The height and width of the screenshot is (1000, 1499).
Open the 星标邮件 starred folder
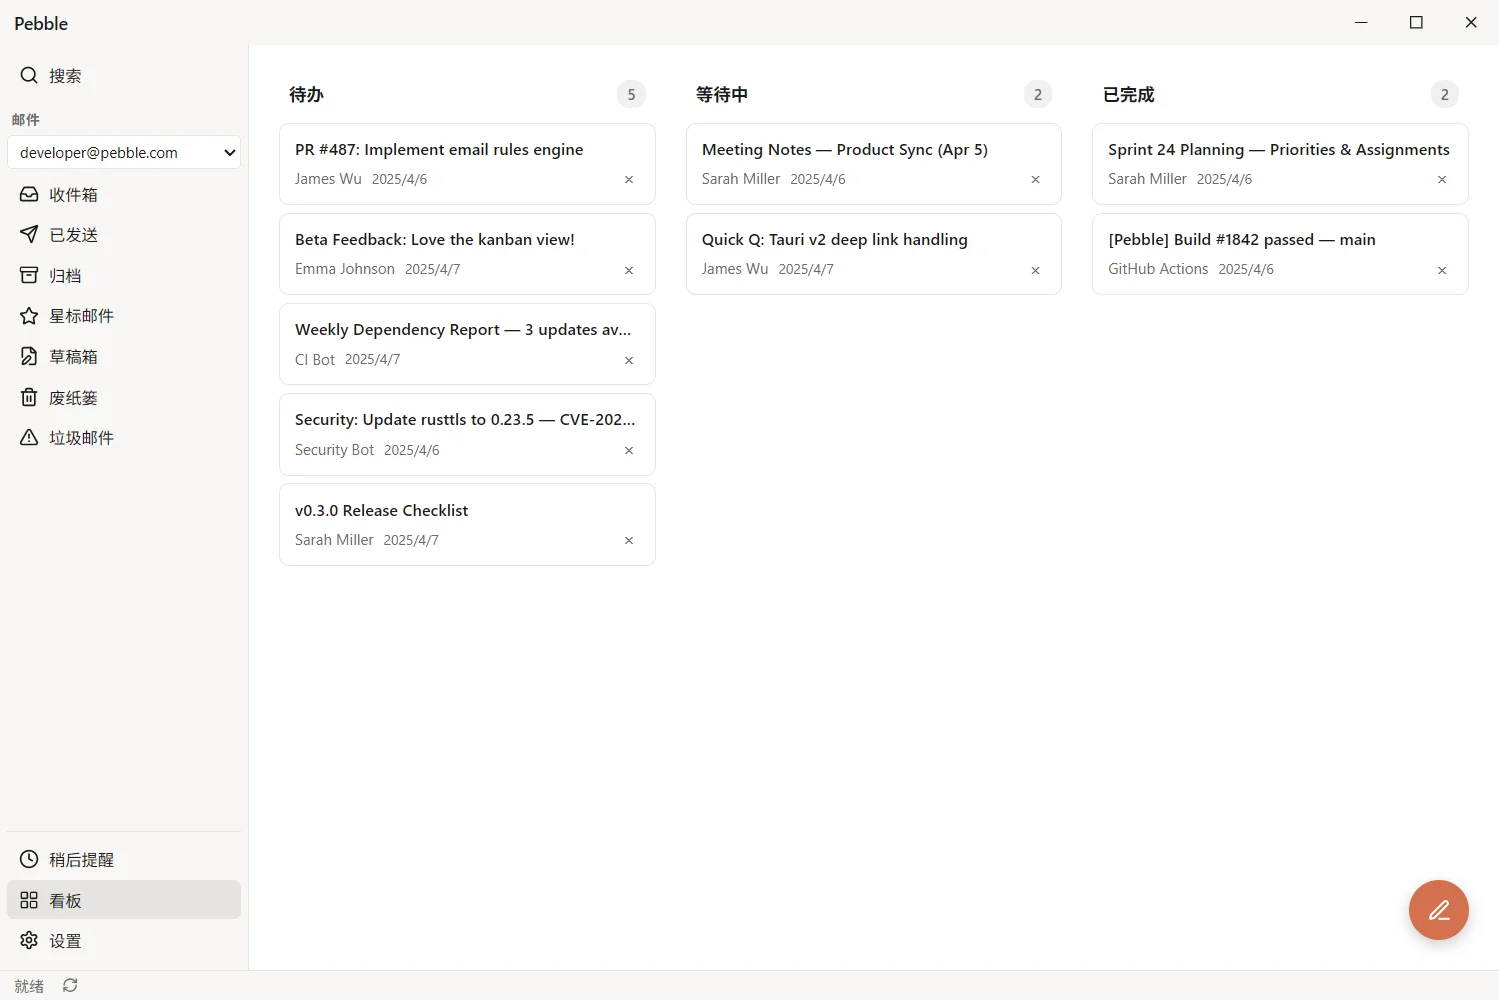124,315
